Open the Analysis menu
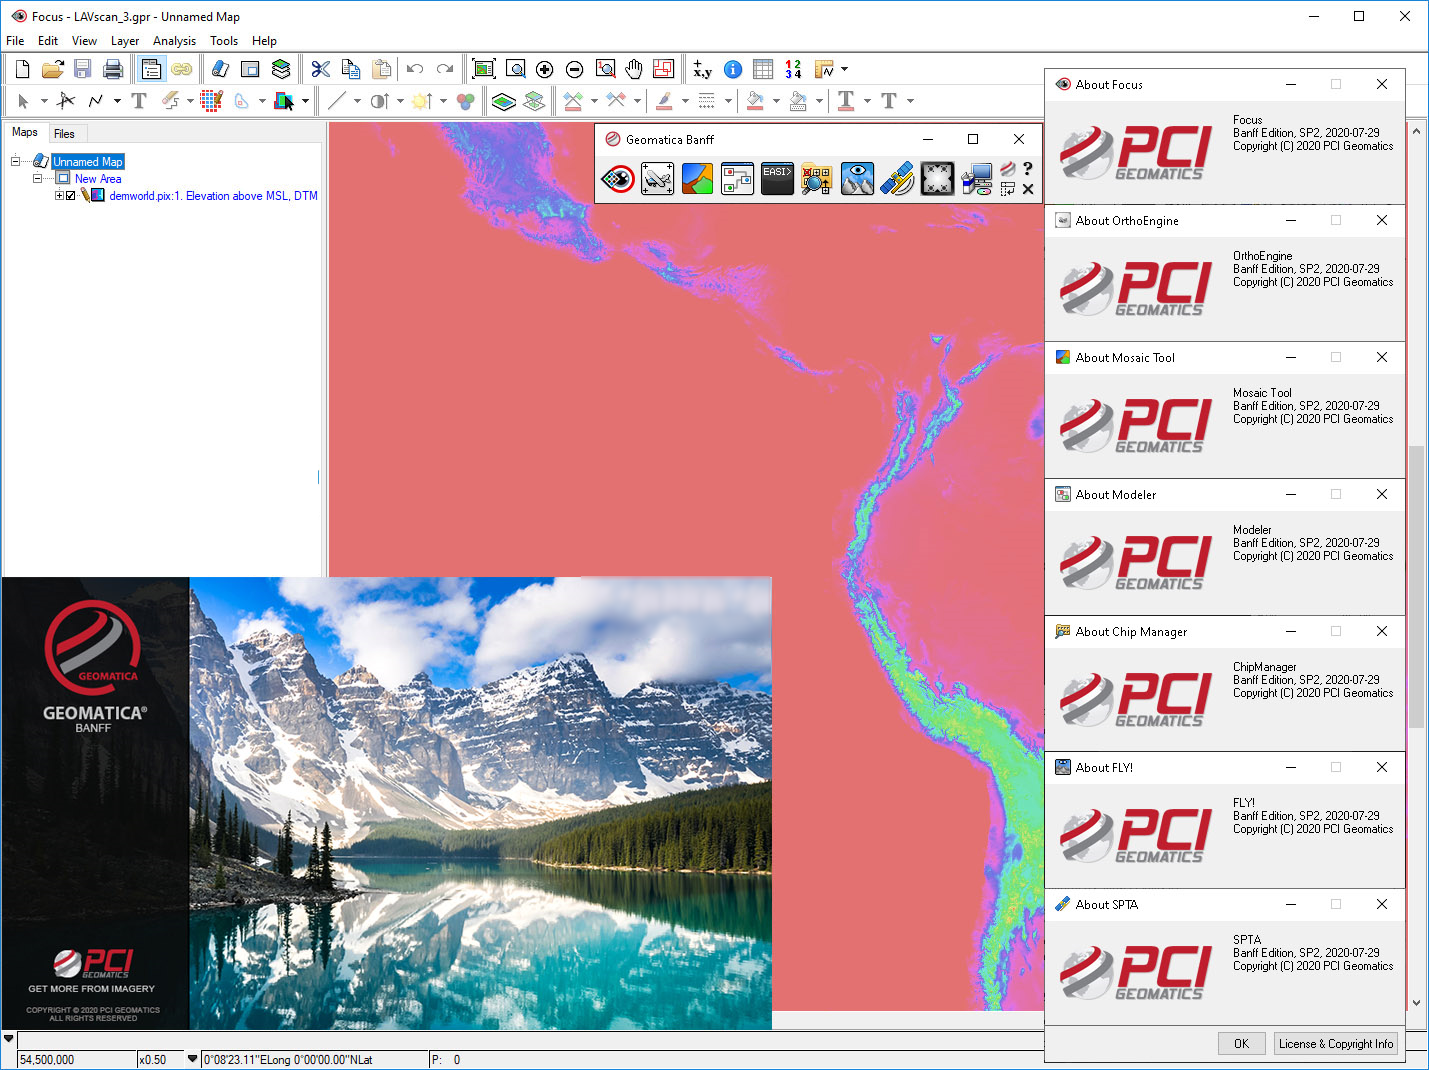The width and height of the screenshot is (1429, 1070). pyautogui.click(x=174, y=41)
